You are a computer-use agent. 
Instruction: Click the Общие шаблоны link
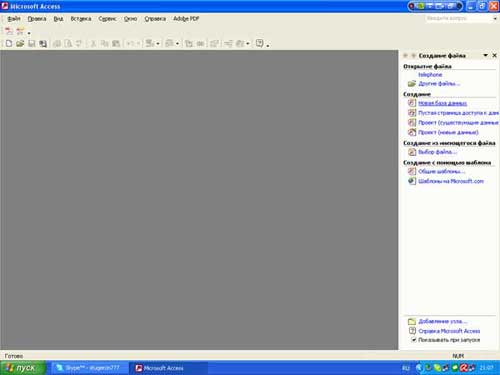click(441, 171)
